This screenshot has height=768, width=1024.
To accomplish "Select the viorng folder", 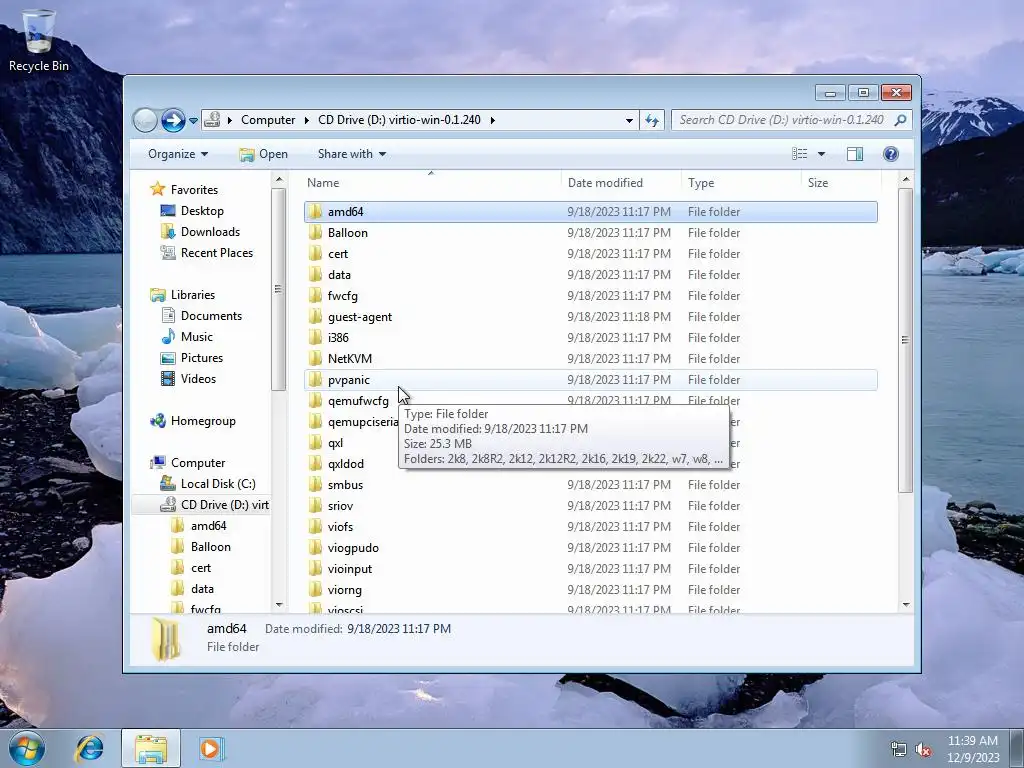I will (x=590, y=590).
